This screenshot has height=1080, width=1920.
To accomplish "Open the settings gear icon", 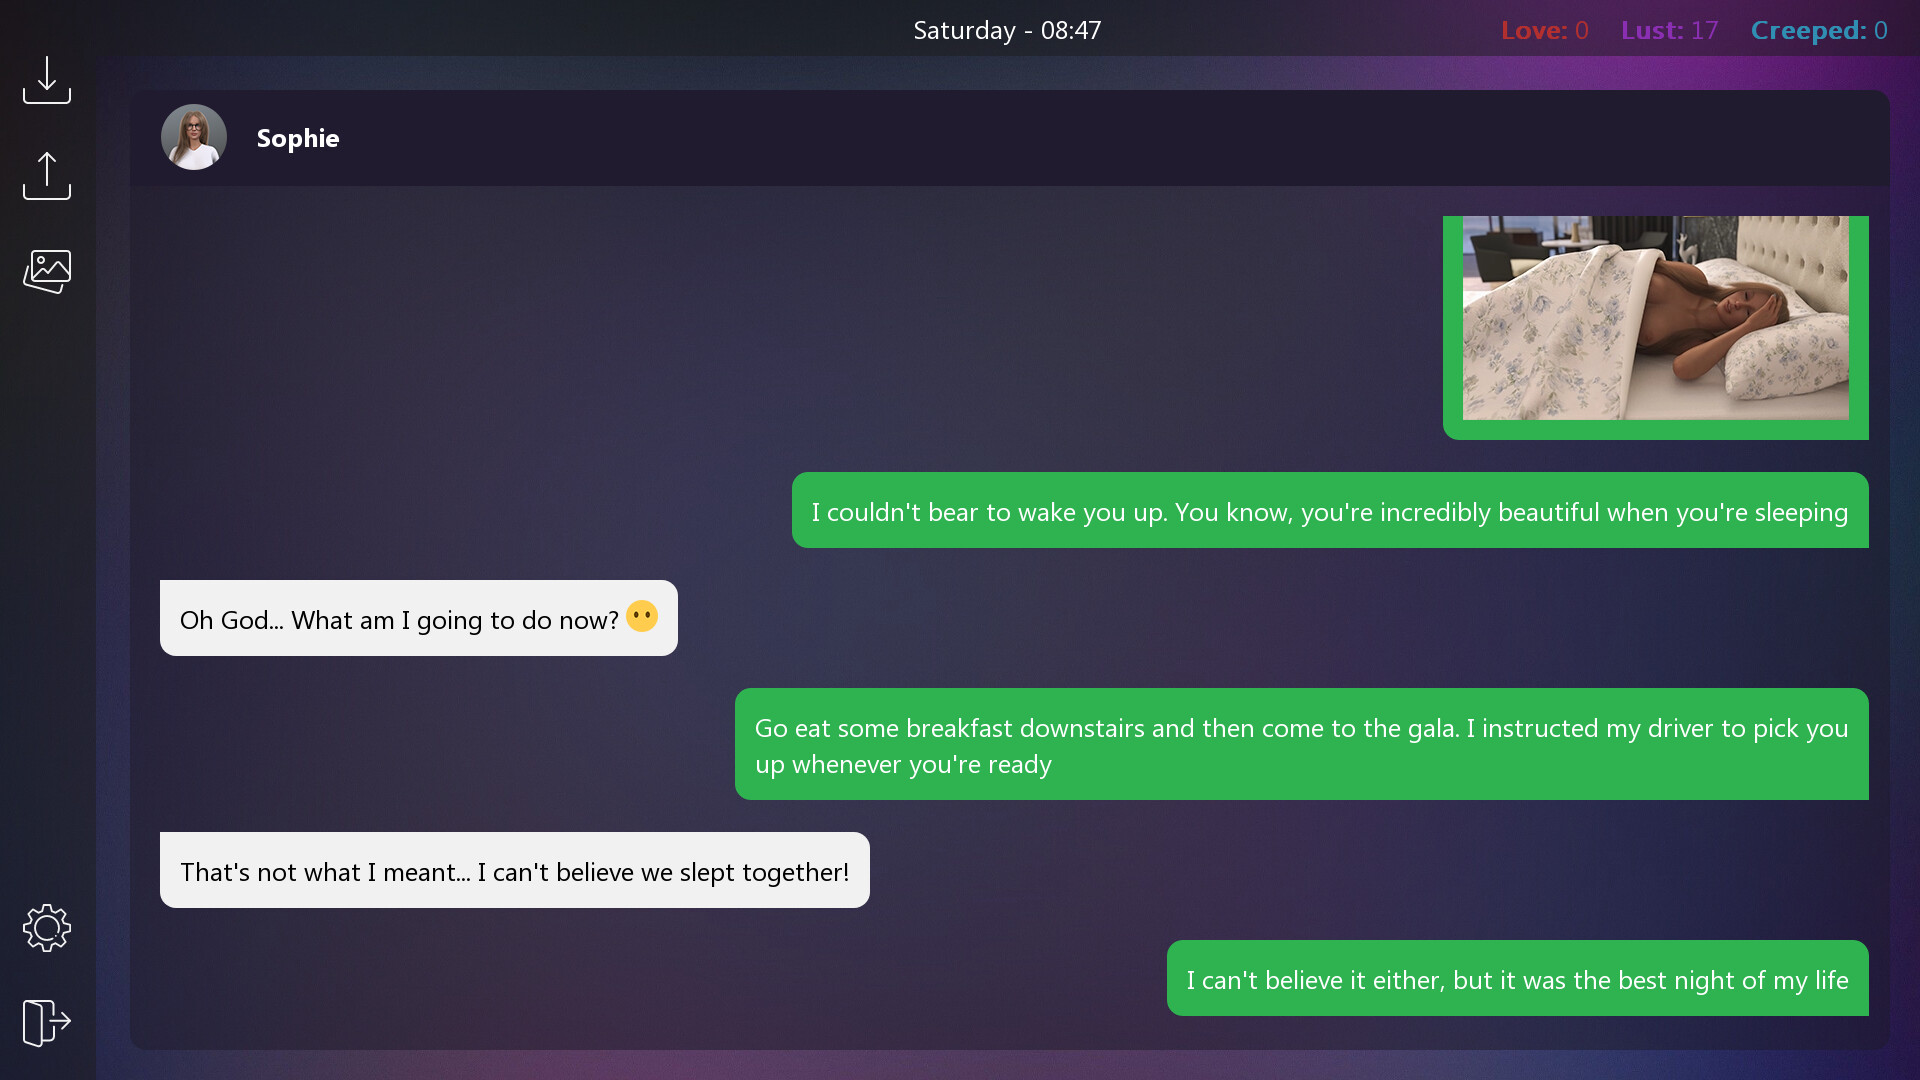I will 47,928.
